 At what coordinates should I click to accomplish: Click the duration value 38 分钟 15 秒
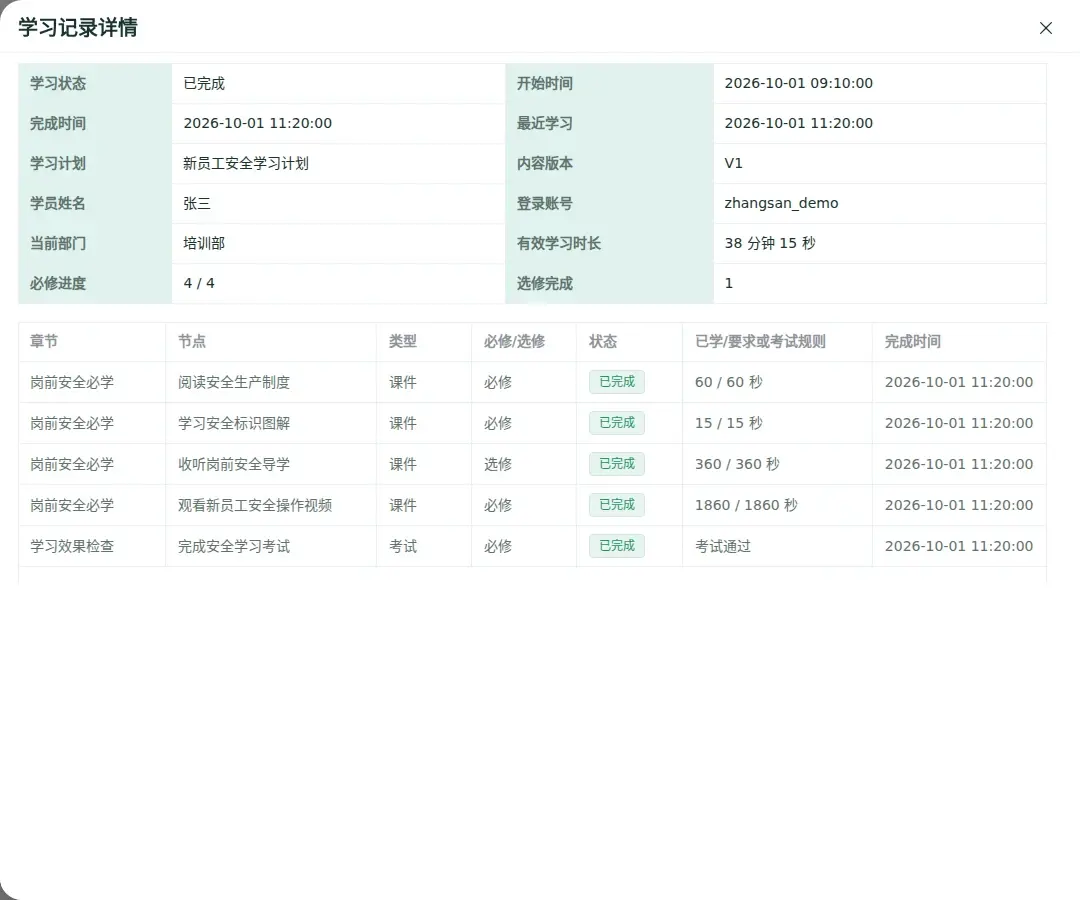[x=770, y=243]
